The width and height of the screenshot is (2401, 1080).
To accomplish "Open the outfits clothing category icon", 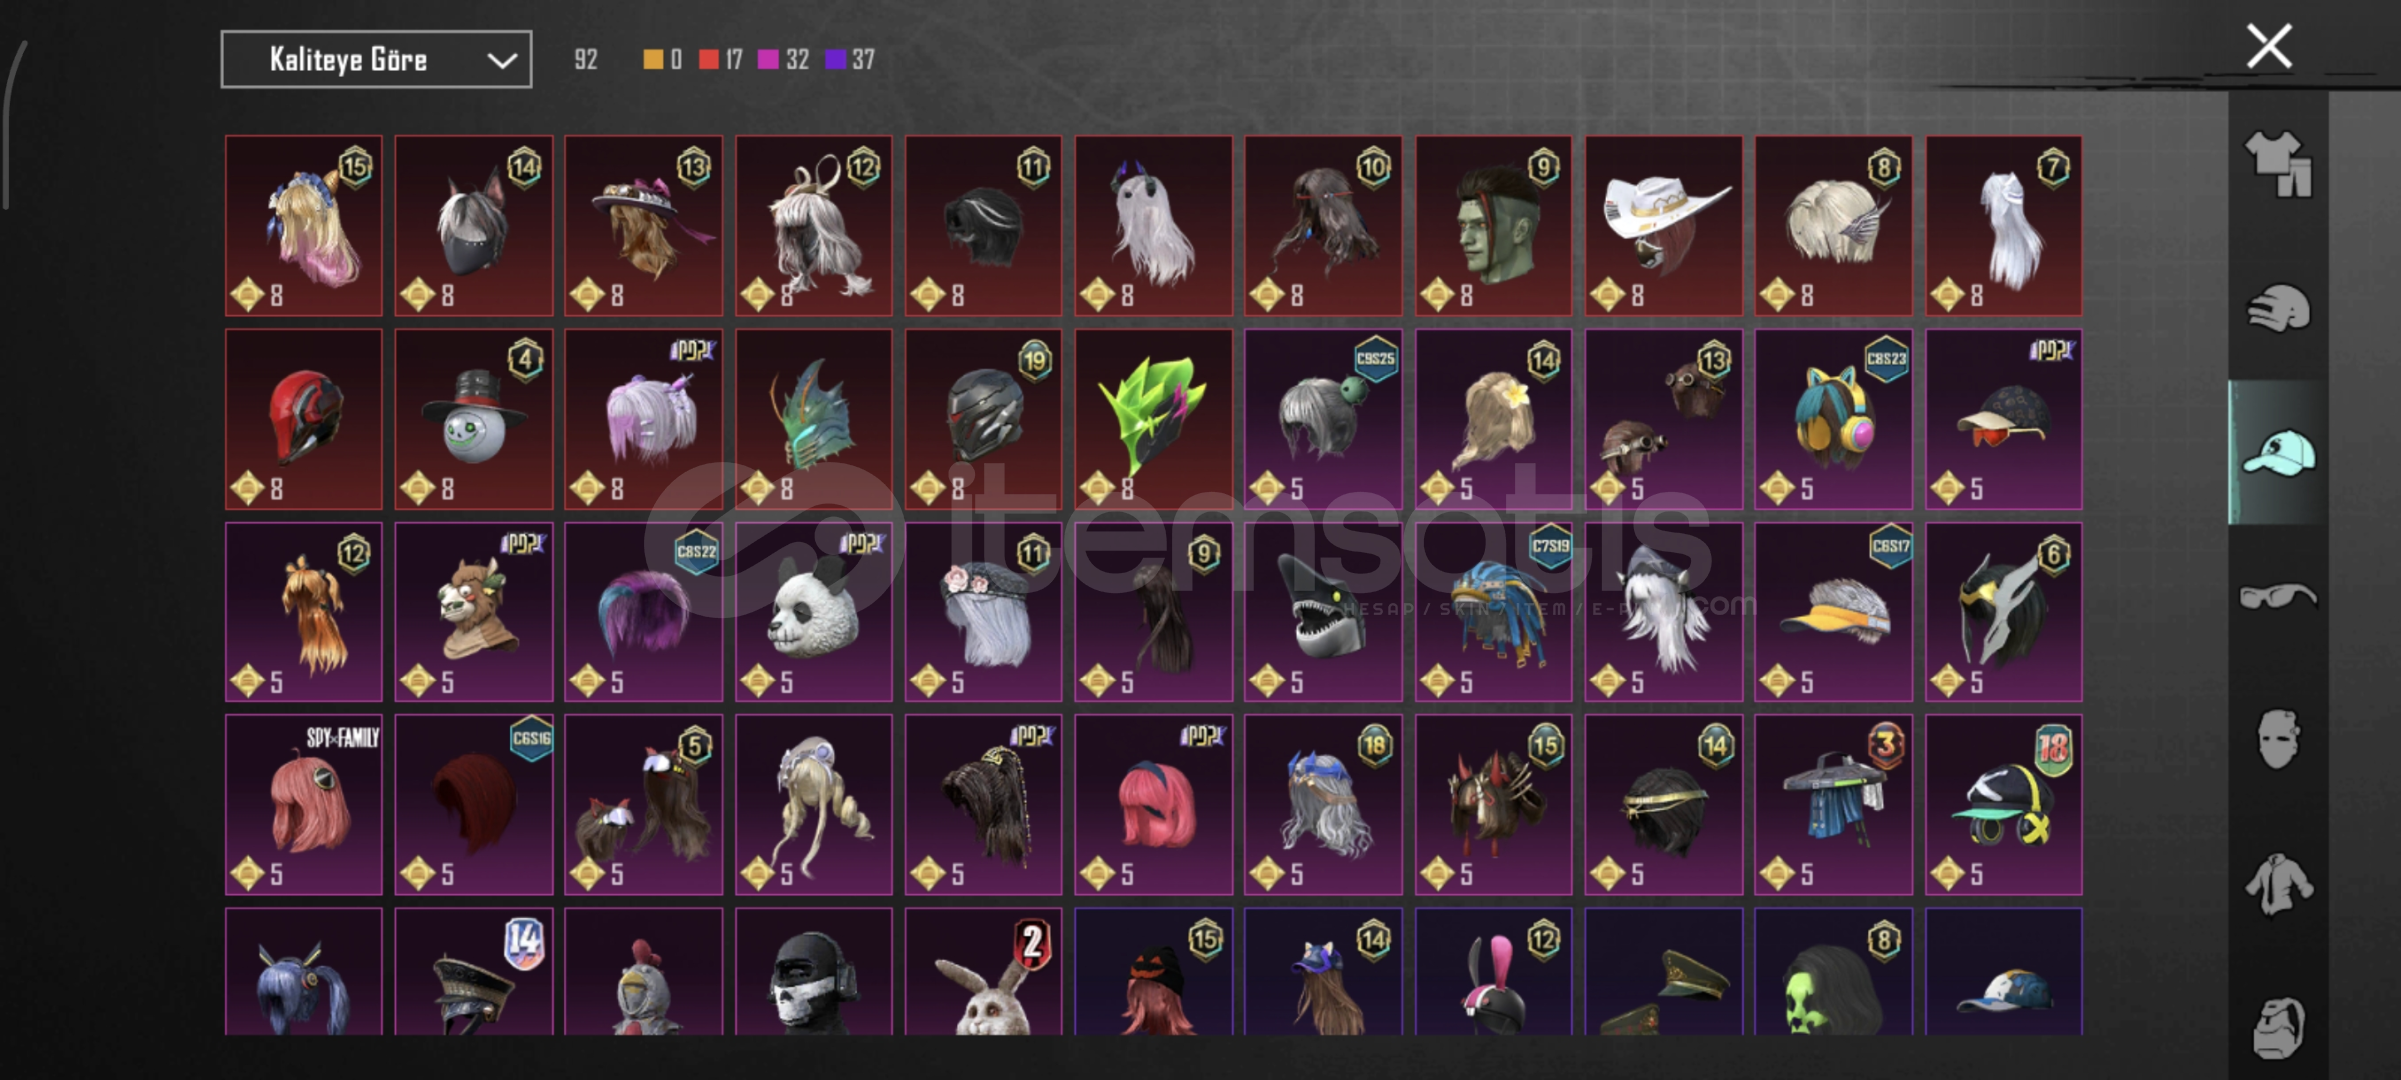I will pyautogui.click(x=2279, y=164).
